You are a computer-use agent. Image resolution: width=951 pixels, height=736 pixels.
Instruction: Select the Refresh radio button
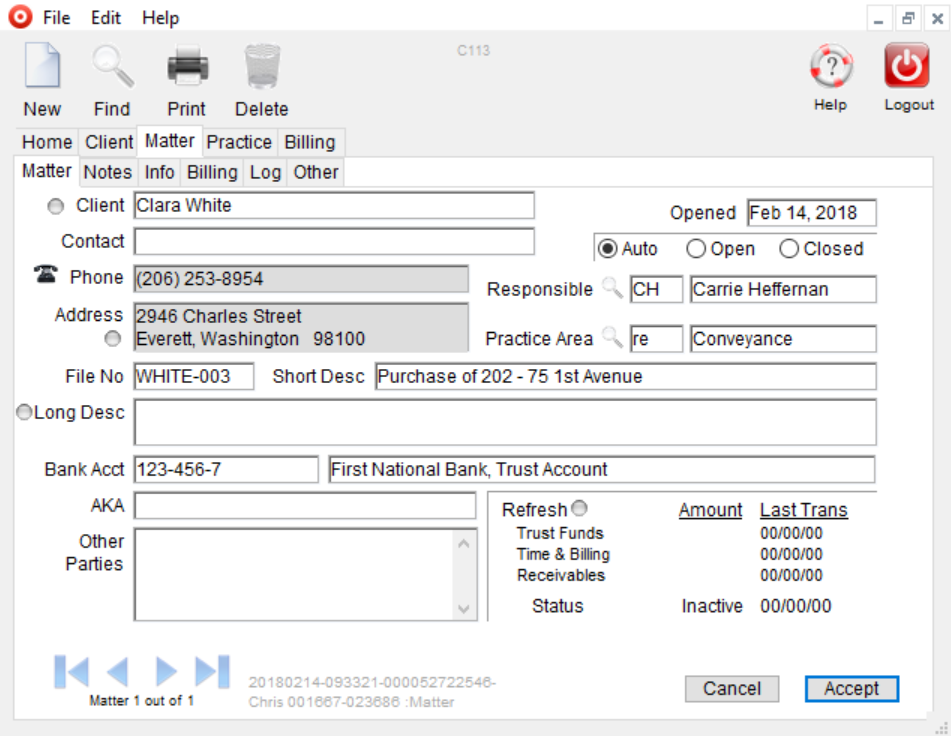pyautogui.click(x=578, y=508)
